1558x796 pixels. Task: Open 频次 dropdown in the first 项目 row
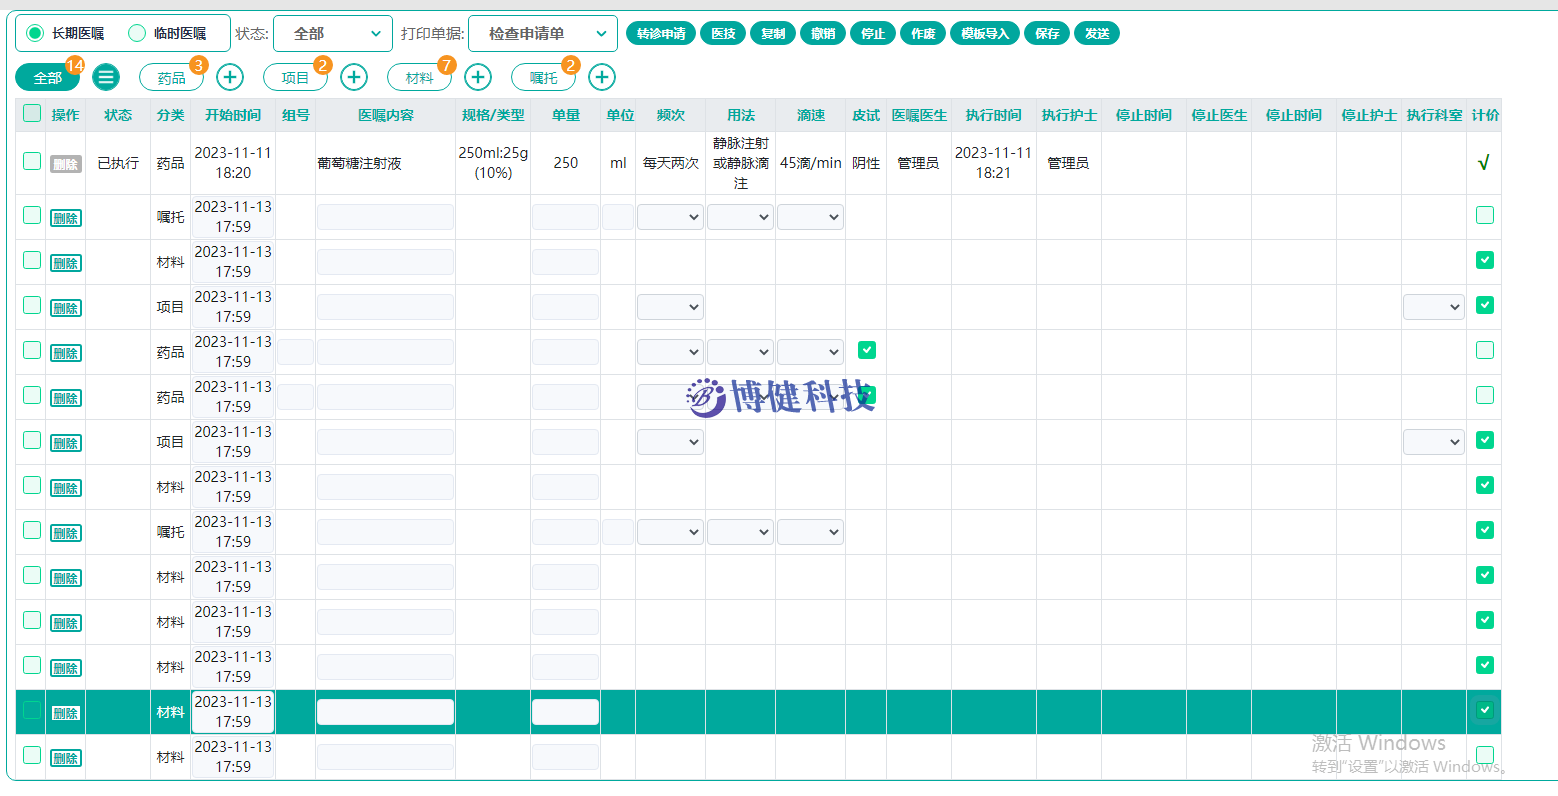[670, 307]
